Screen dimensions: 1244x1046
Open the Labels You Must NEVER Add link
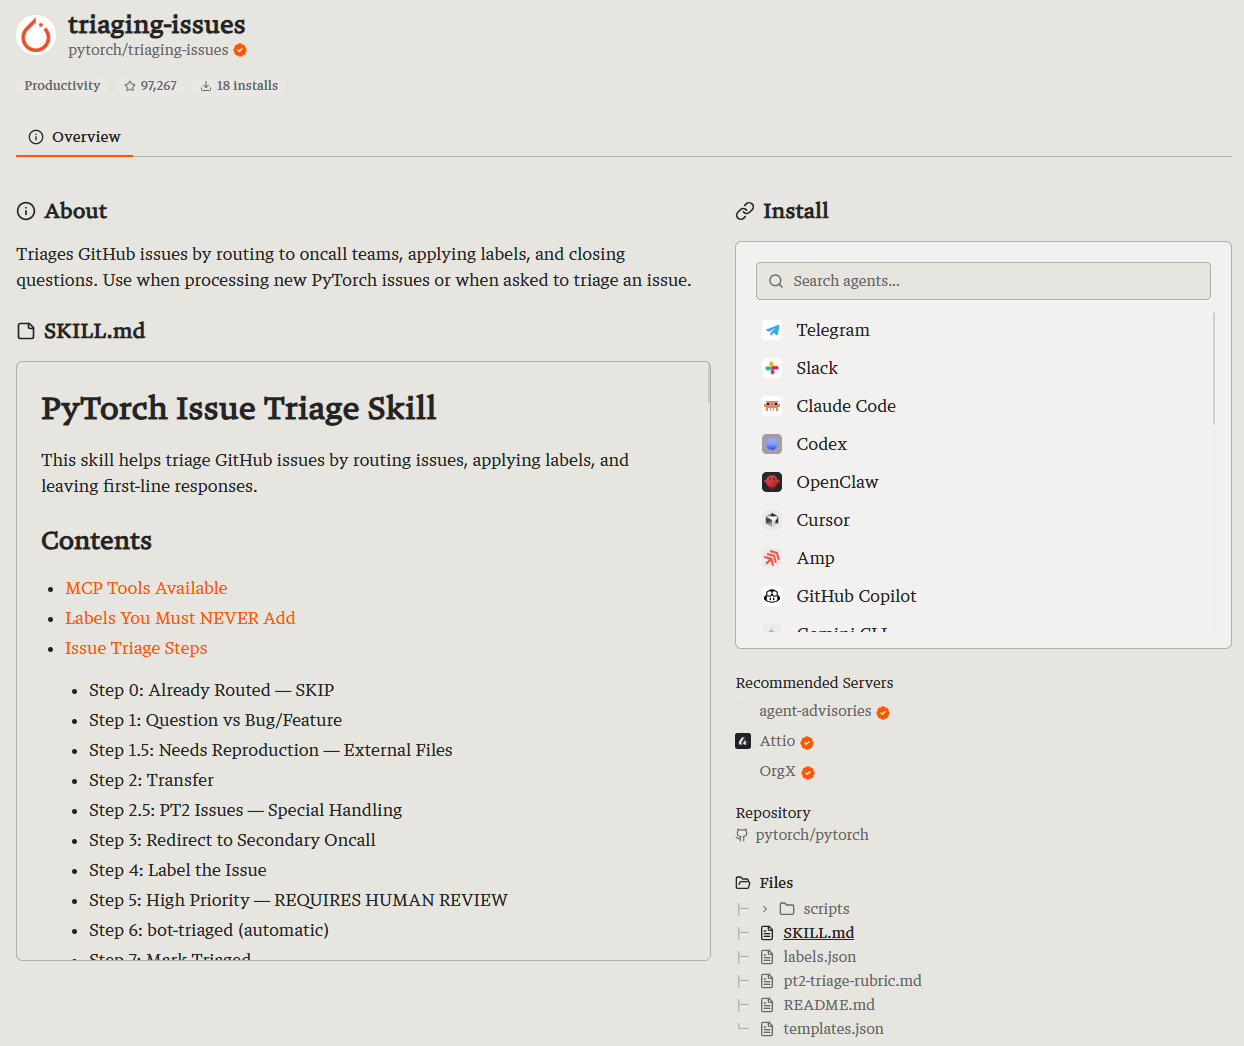[180, 618]
